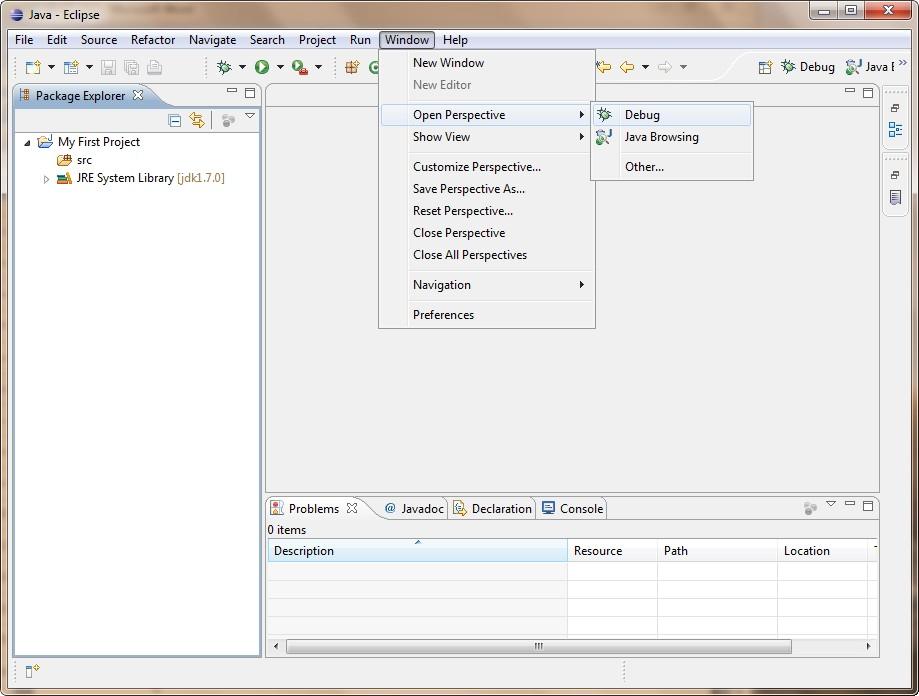Screen dimensions: 919x696
Task: Click the Open Perspective toolbar icon
Action: 765,67
